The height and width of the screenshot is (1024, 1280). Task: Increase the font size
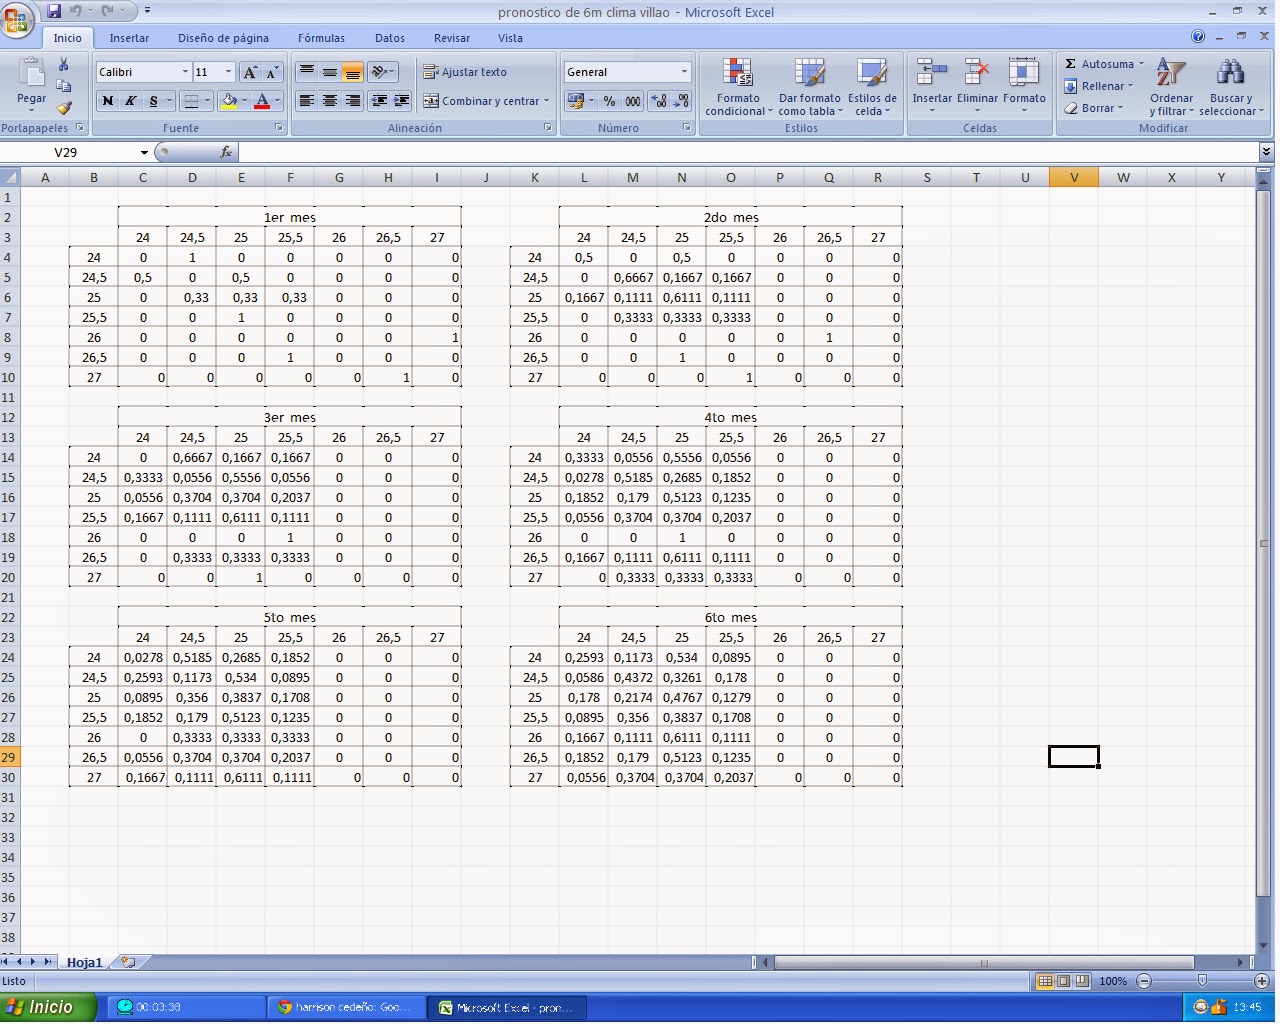tap(250, 72)
